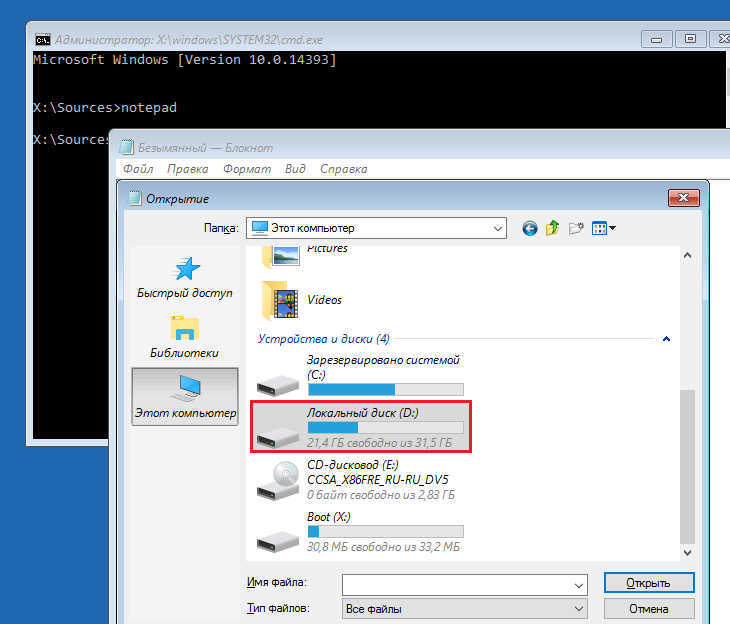Image resolution: width=730 pixels, height=624 pixels.
Task: Click the Back navigation arrow icon
Action: pyautogui.click(x=529, y=228)
